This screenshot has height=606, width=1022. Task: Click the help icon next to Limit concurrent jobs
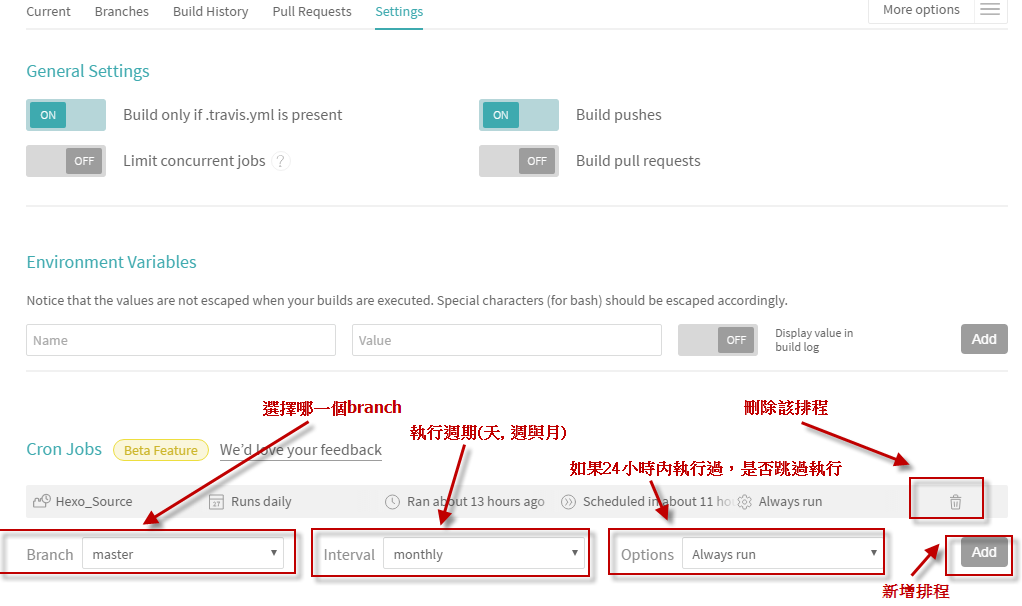click(x=281, y=161)
